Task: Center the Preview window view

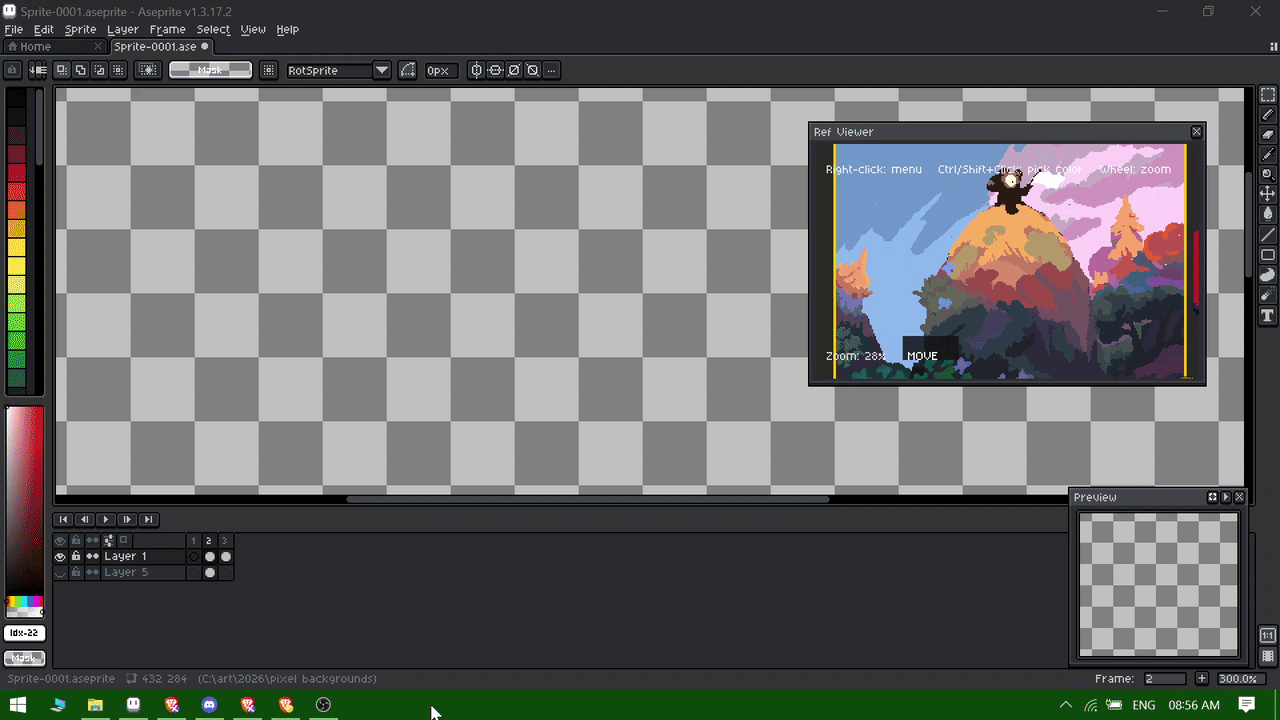Action: click(1213, 497)
